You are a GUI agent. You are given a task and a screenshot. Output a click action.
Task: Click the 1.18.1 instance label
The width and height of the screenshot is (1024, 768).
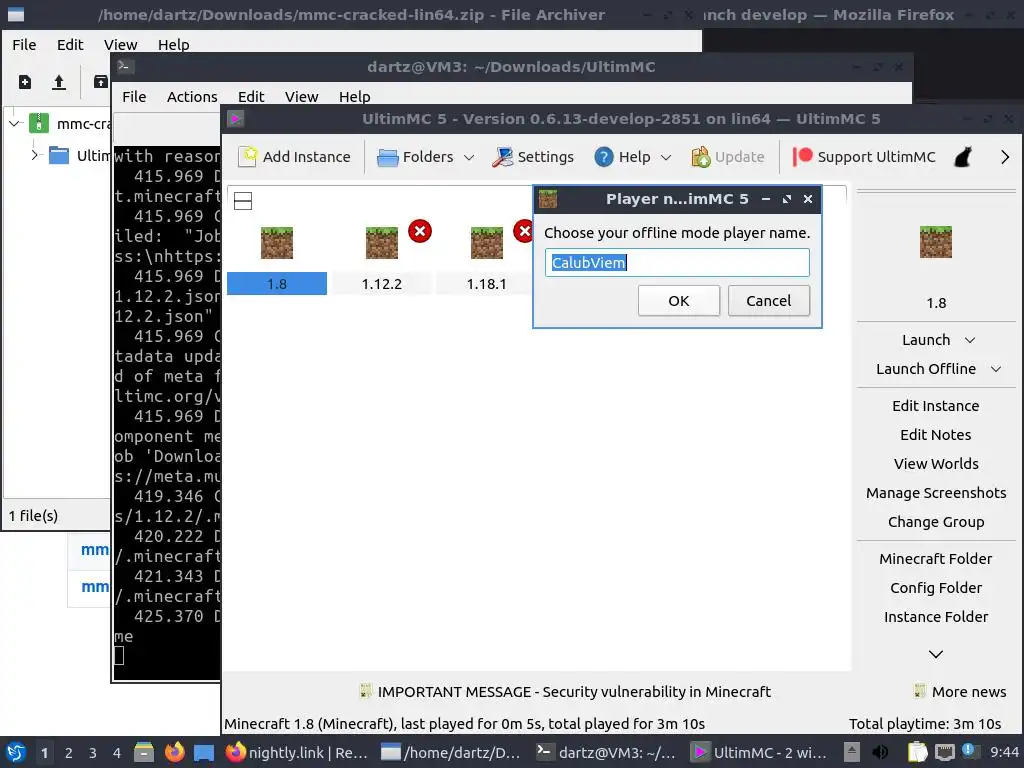coord(487,284)
